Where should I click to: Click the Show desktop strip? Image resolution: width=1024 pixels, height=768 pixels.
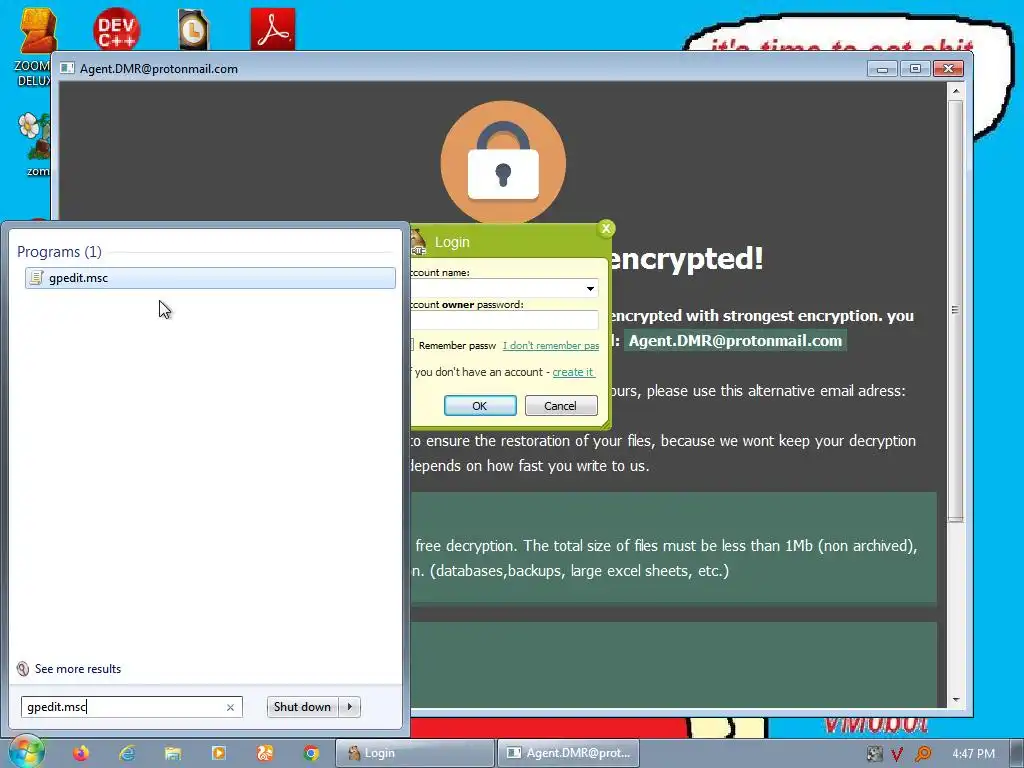pos(1017,753)
